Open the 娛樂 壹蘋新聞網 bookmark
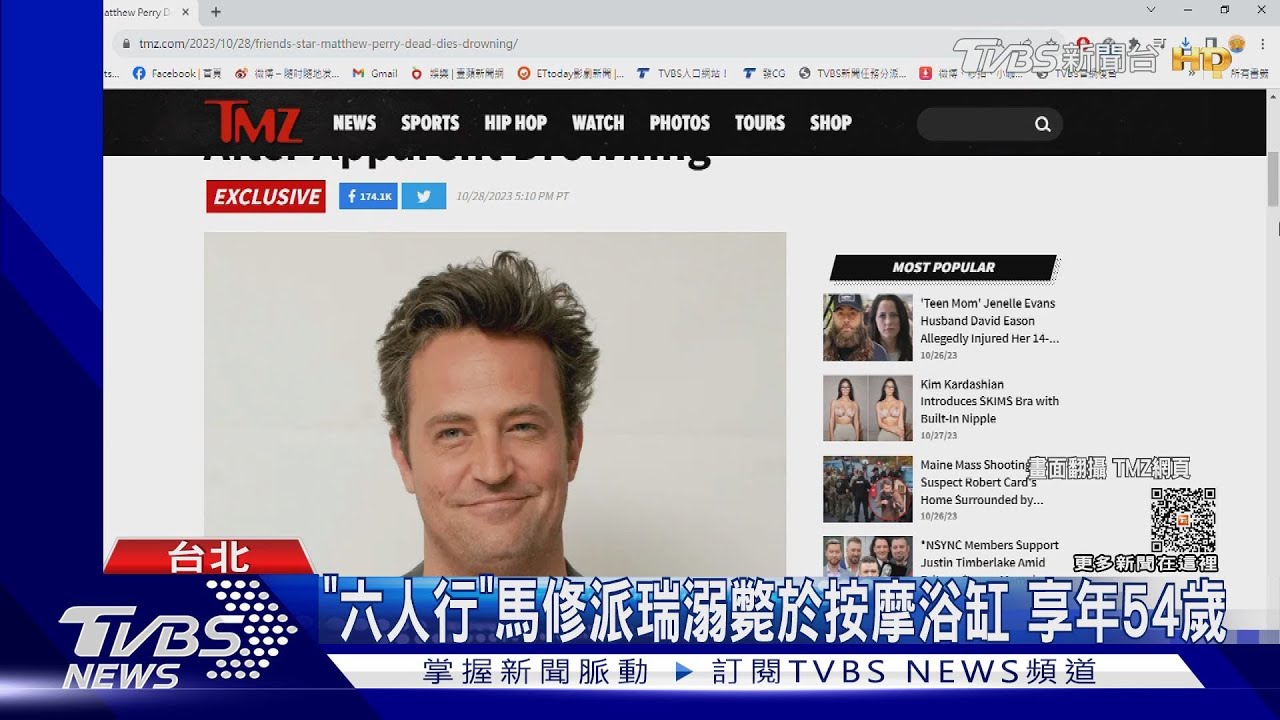Screen dimensions: 1280x720 coord(458,73)
